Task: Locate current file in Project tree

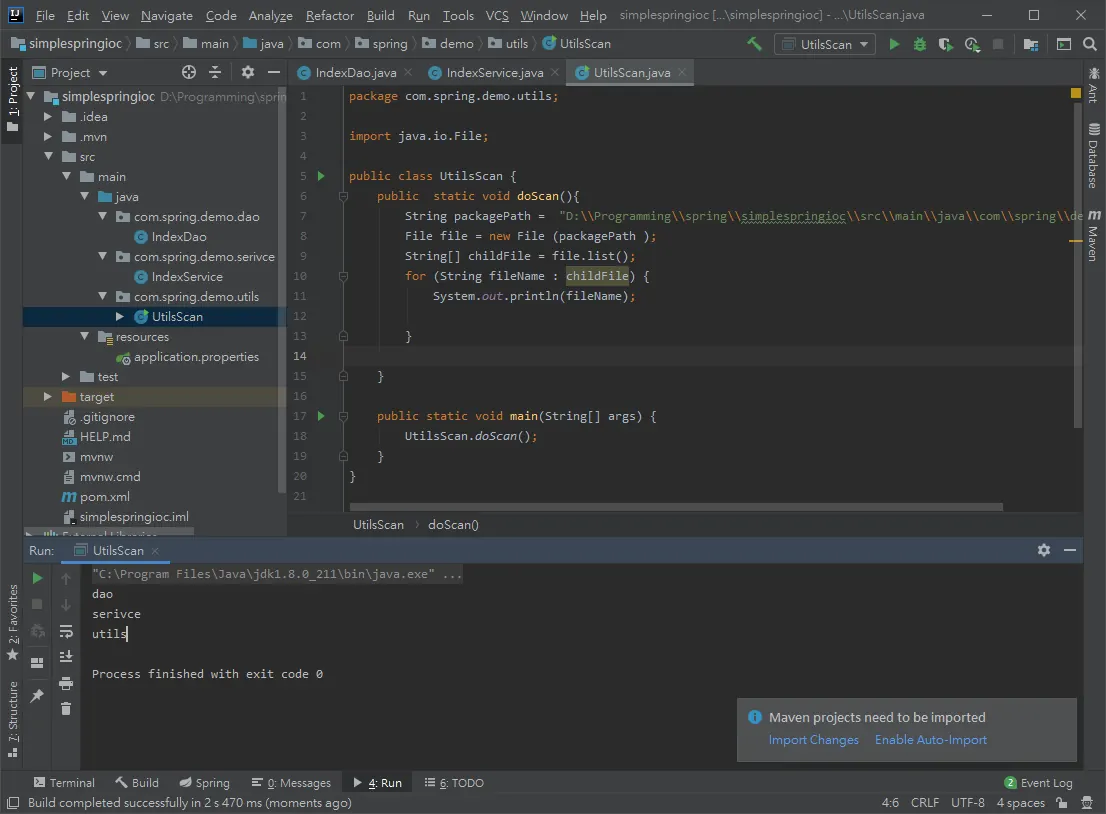Action: coord(188,72)
